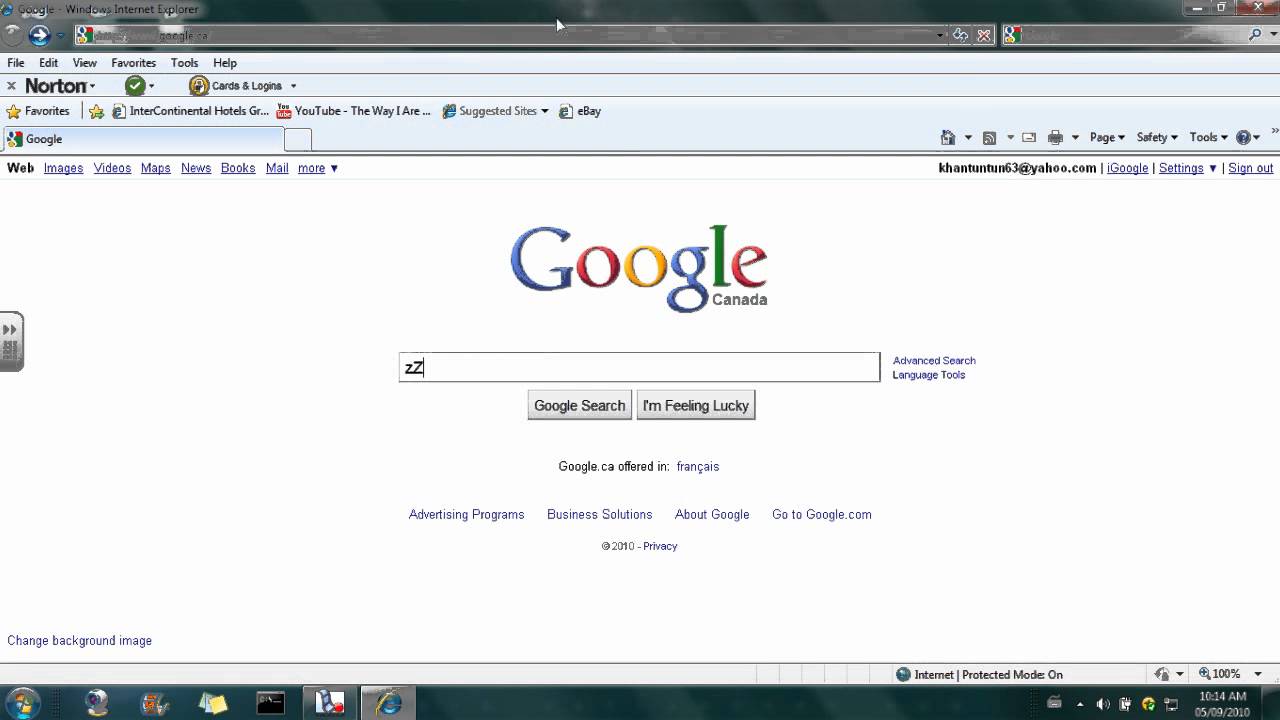Open a new blank tab
The image size is (1280, 720).
[x=298, y=139]
